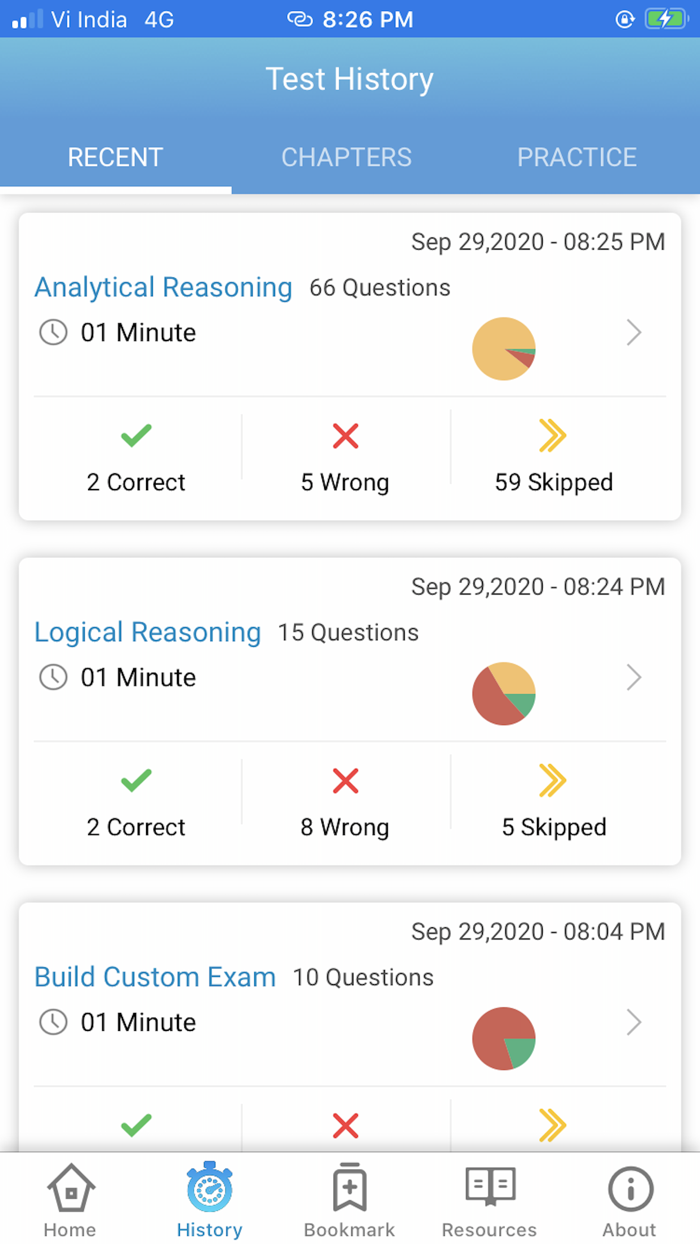Open the Build Custom Exam result
This screenshot has width=700, height=1244.
tap(155, 977)
